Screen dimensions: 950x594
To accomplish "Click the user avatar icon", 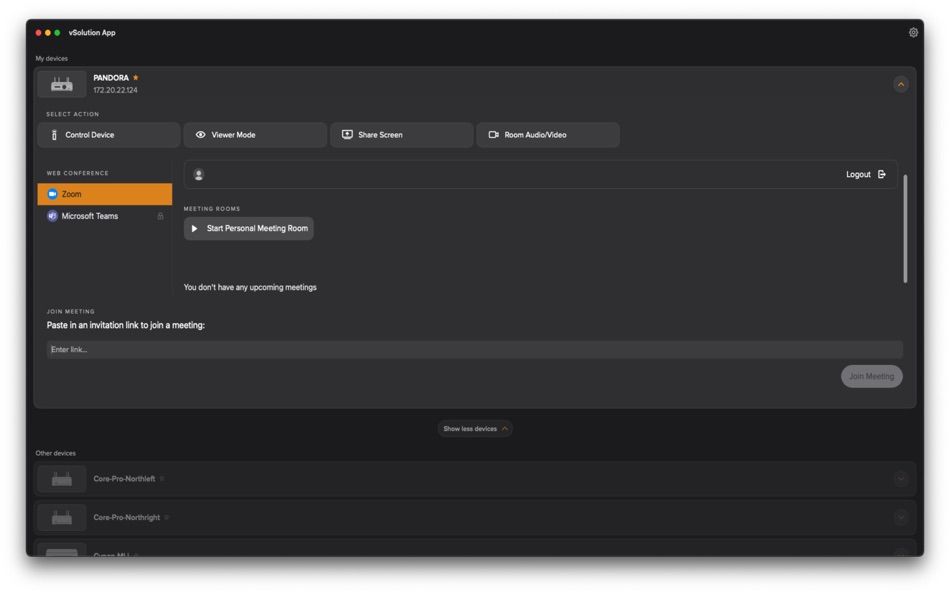I will click(198, 175).
